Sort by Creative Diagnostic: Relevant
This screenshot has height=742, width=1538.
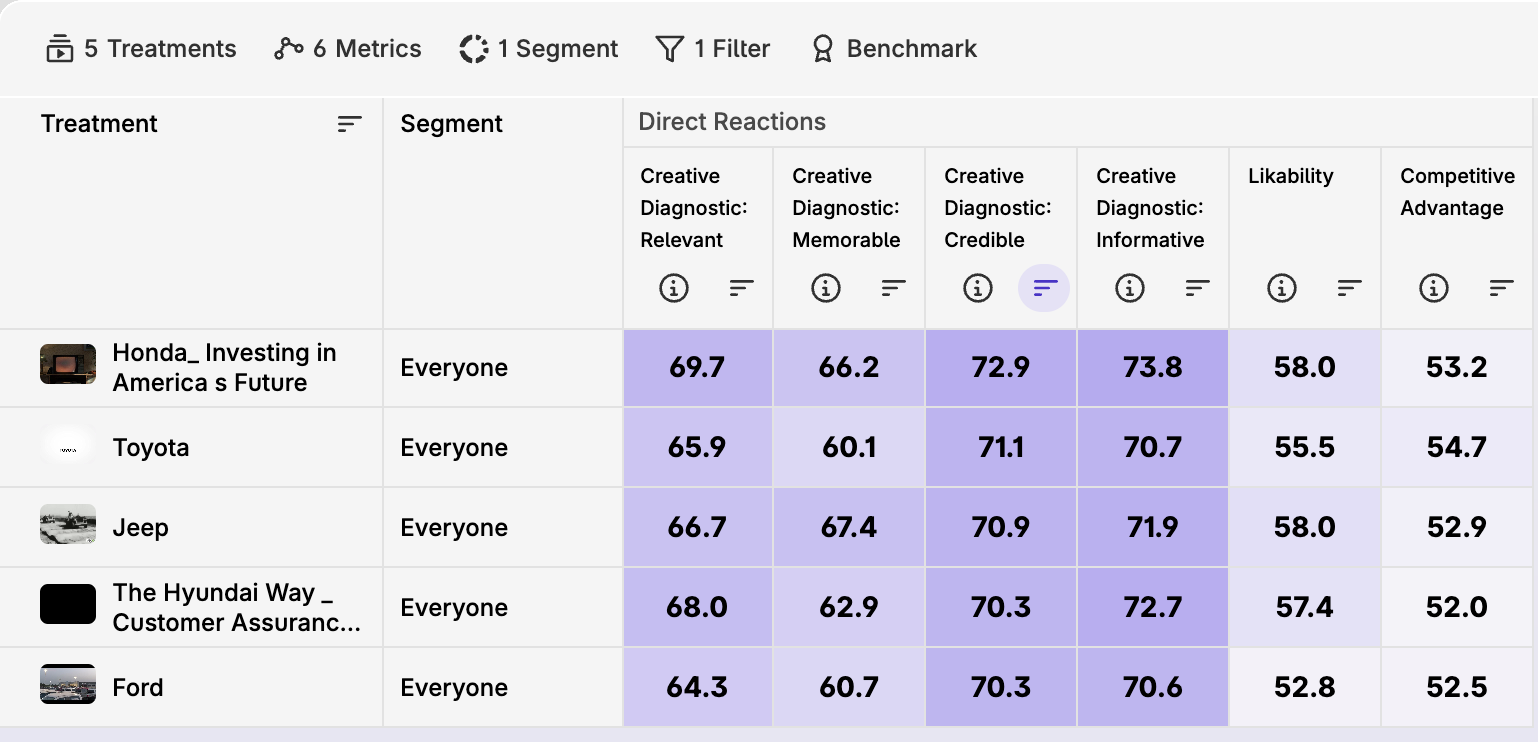click(741, 288)
